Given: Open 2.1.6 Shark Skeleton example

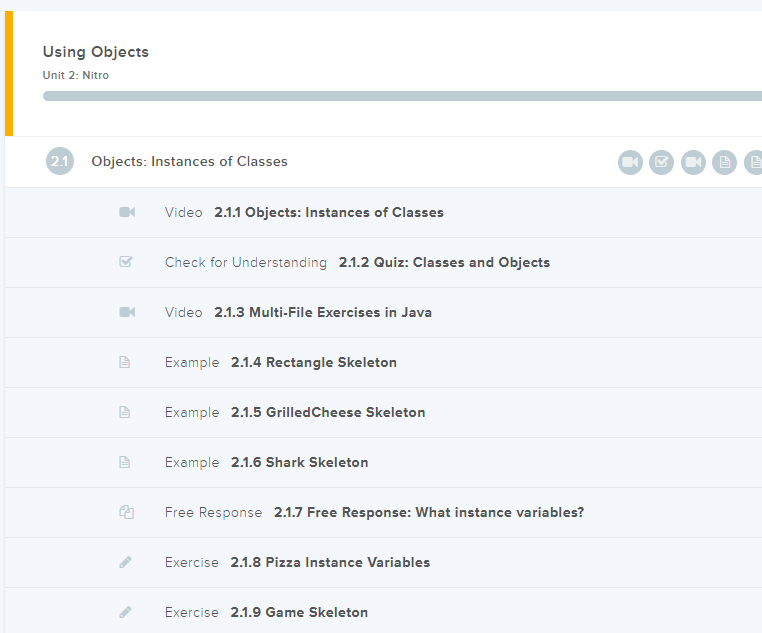Looking at the screenshot, I should [299, 462].
